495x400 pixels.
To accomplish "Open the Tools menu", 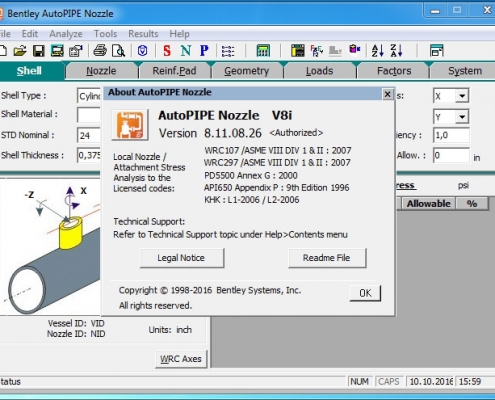I will (x=105, y=34).
